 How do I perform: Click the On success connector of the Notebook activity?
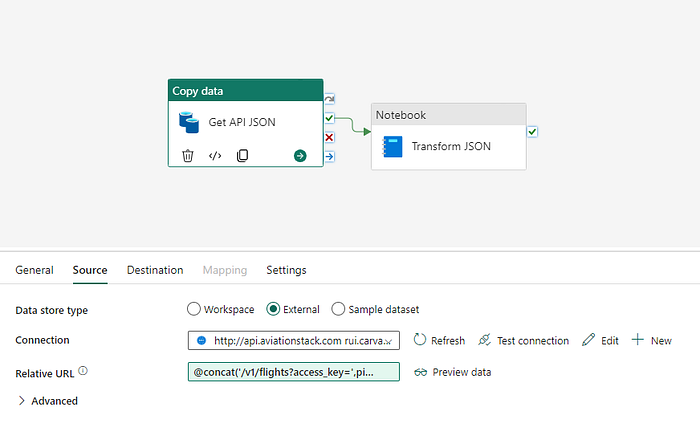(x=532, y=132)
